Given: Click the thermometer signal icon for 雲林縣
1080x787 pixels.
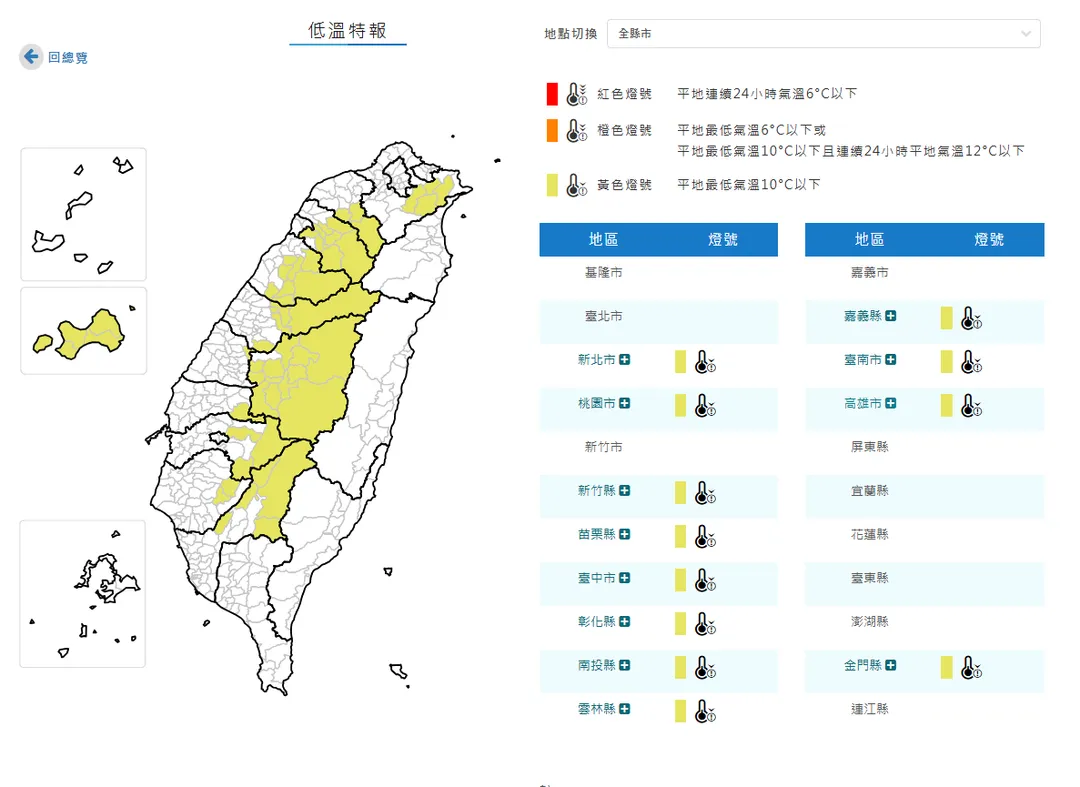Looking at the screenshot, I should pyautogui.click(x=705, y=711).
